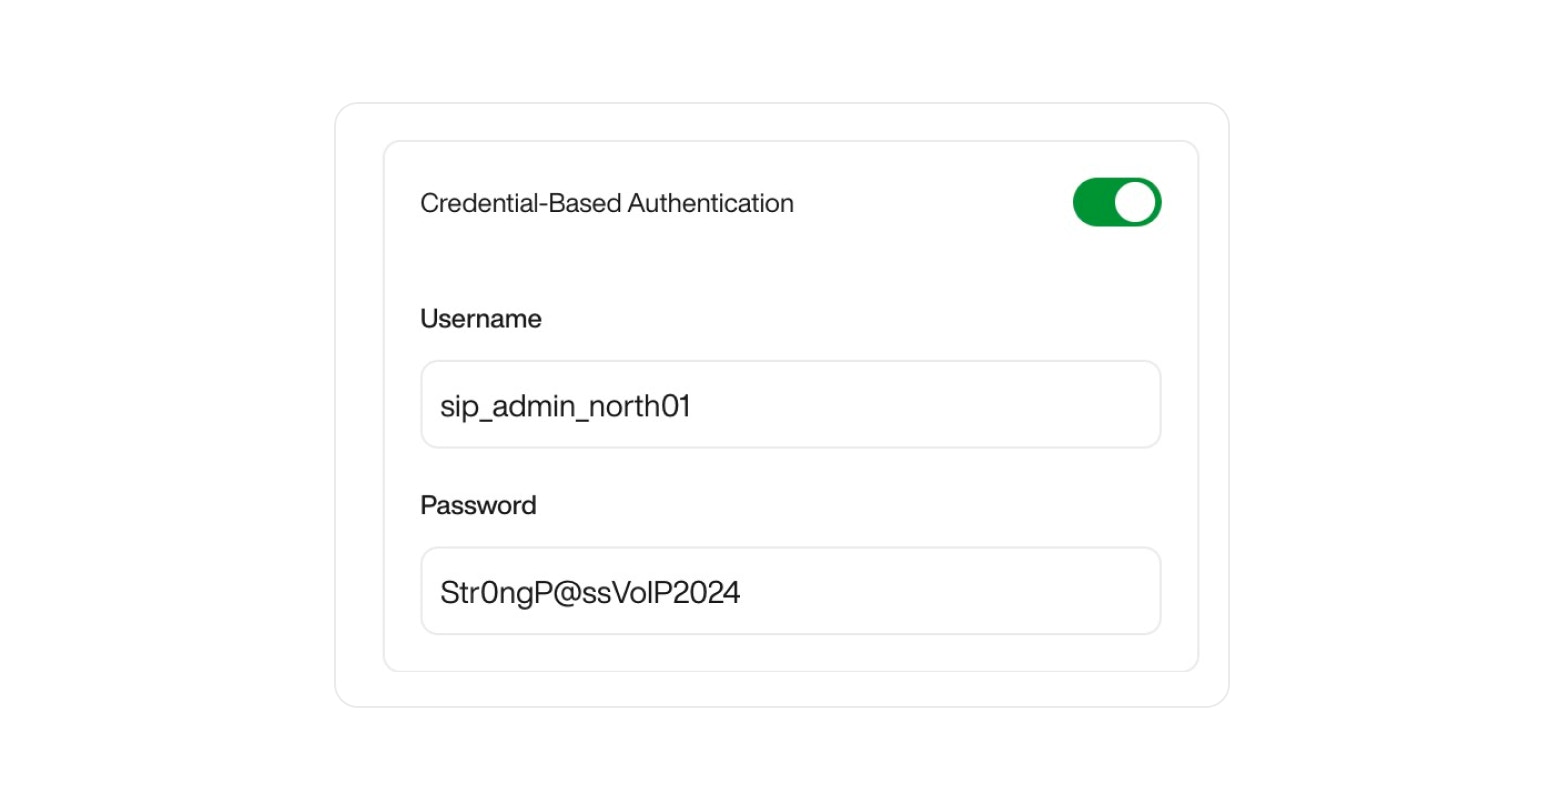Click the Credential-Based Authentication heading text
Screen dimensions: 1562x812
pos(607,203)
